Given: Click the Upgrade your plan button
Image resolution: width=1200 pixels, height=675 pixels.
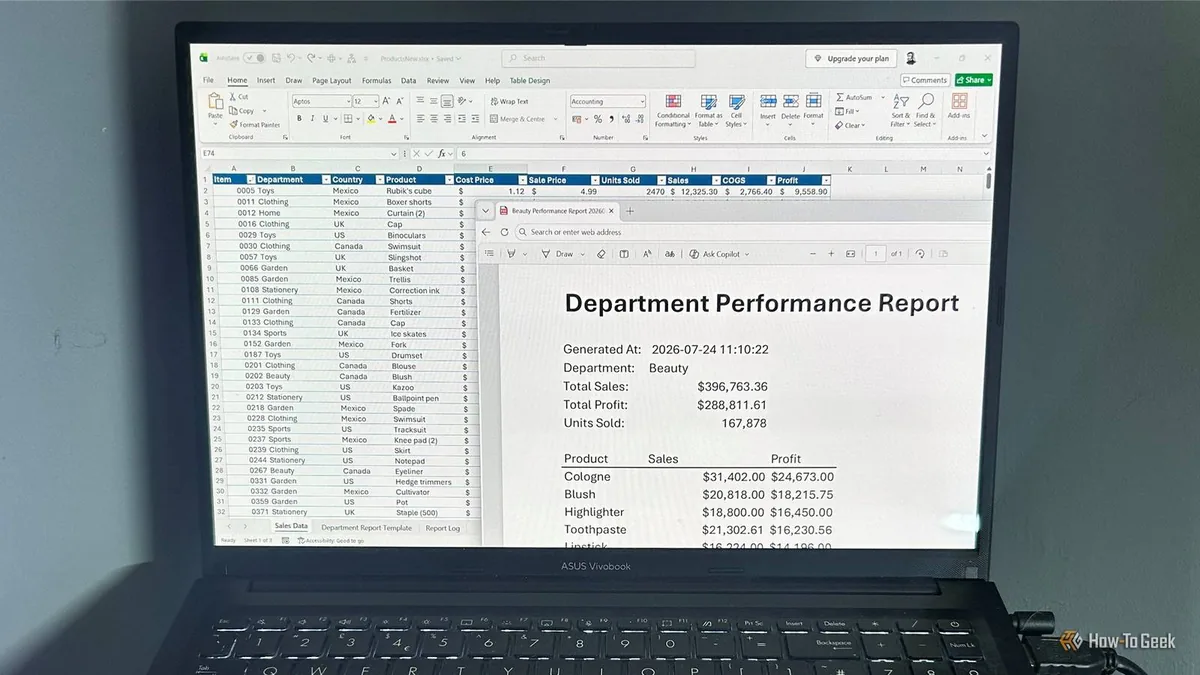Looking at the screenshot, I should coord(852,59).
